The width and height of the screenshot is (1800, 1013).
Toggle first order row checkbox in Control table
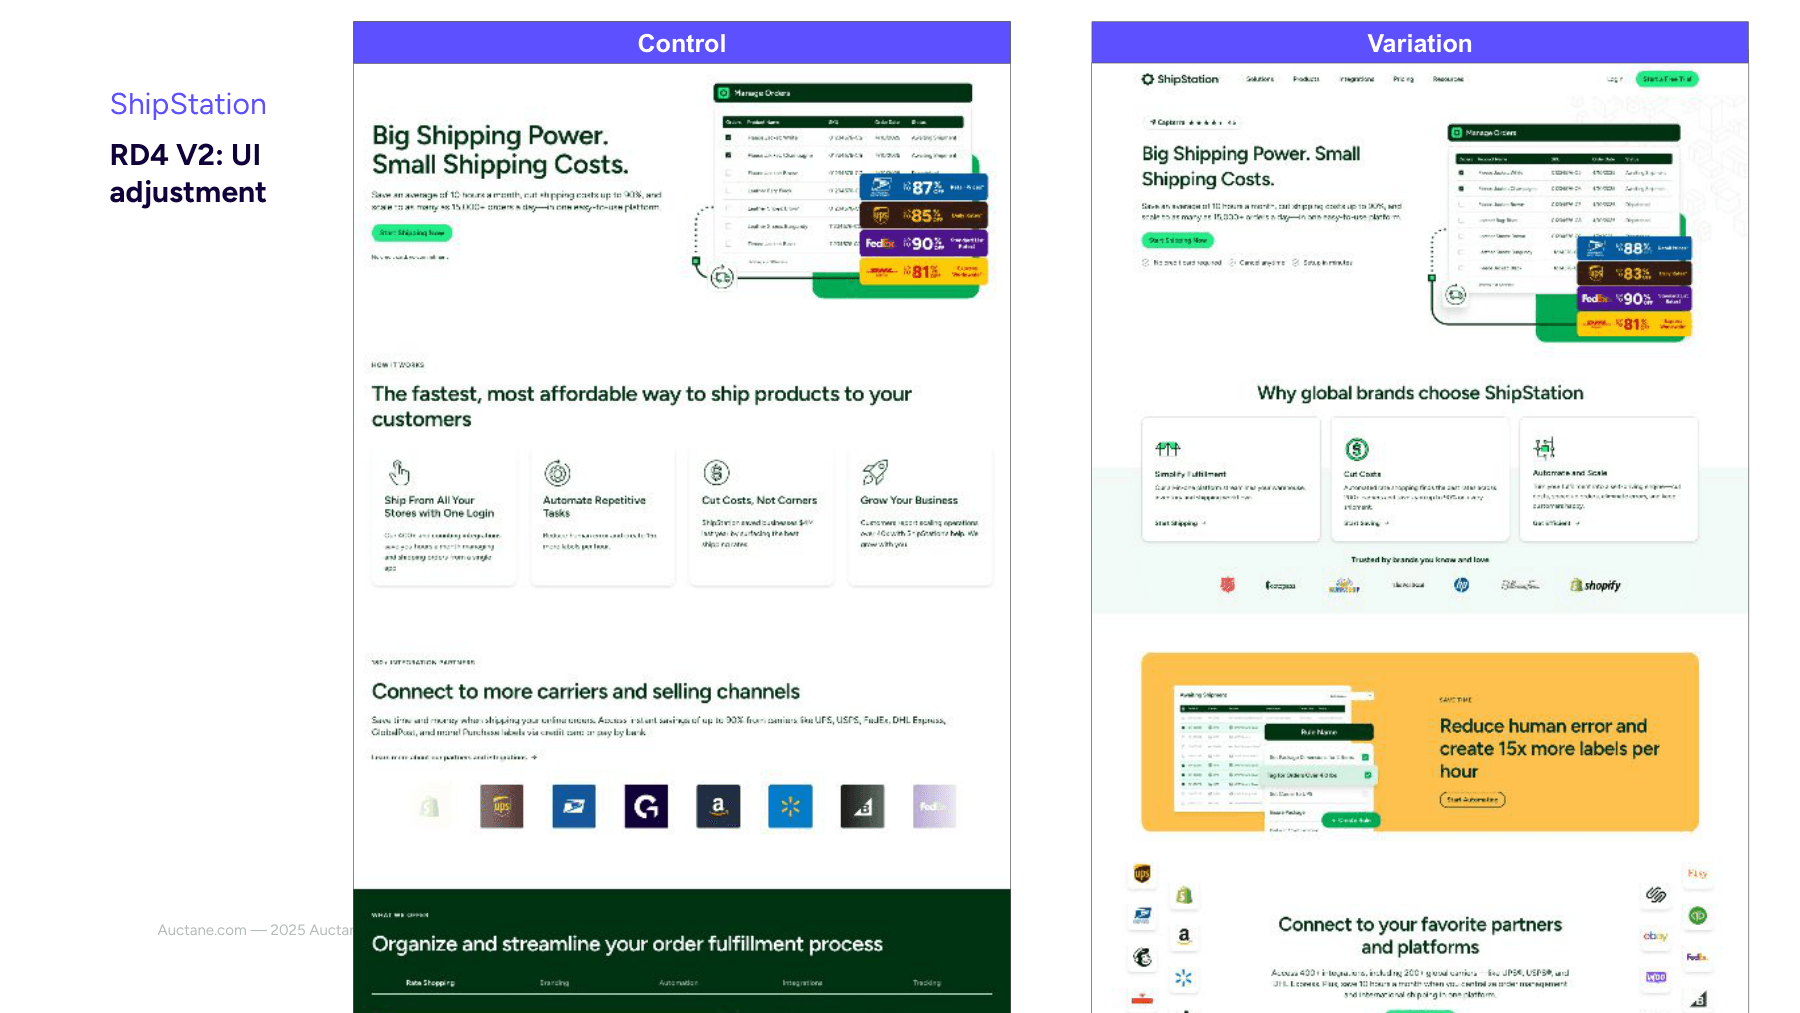pyautogui.click(x=728, y=137)
